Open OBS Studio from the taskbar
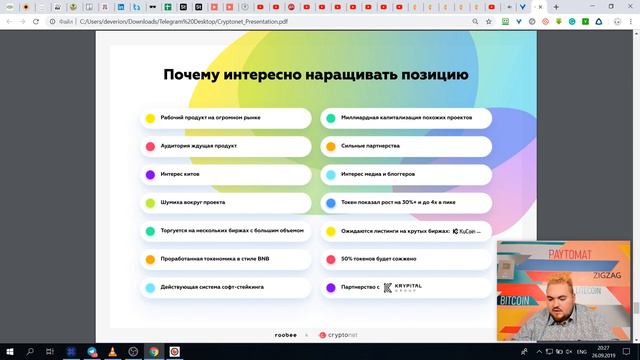Screen dimensions: 640x360 click(133, 351)
